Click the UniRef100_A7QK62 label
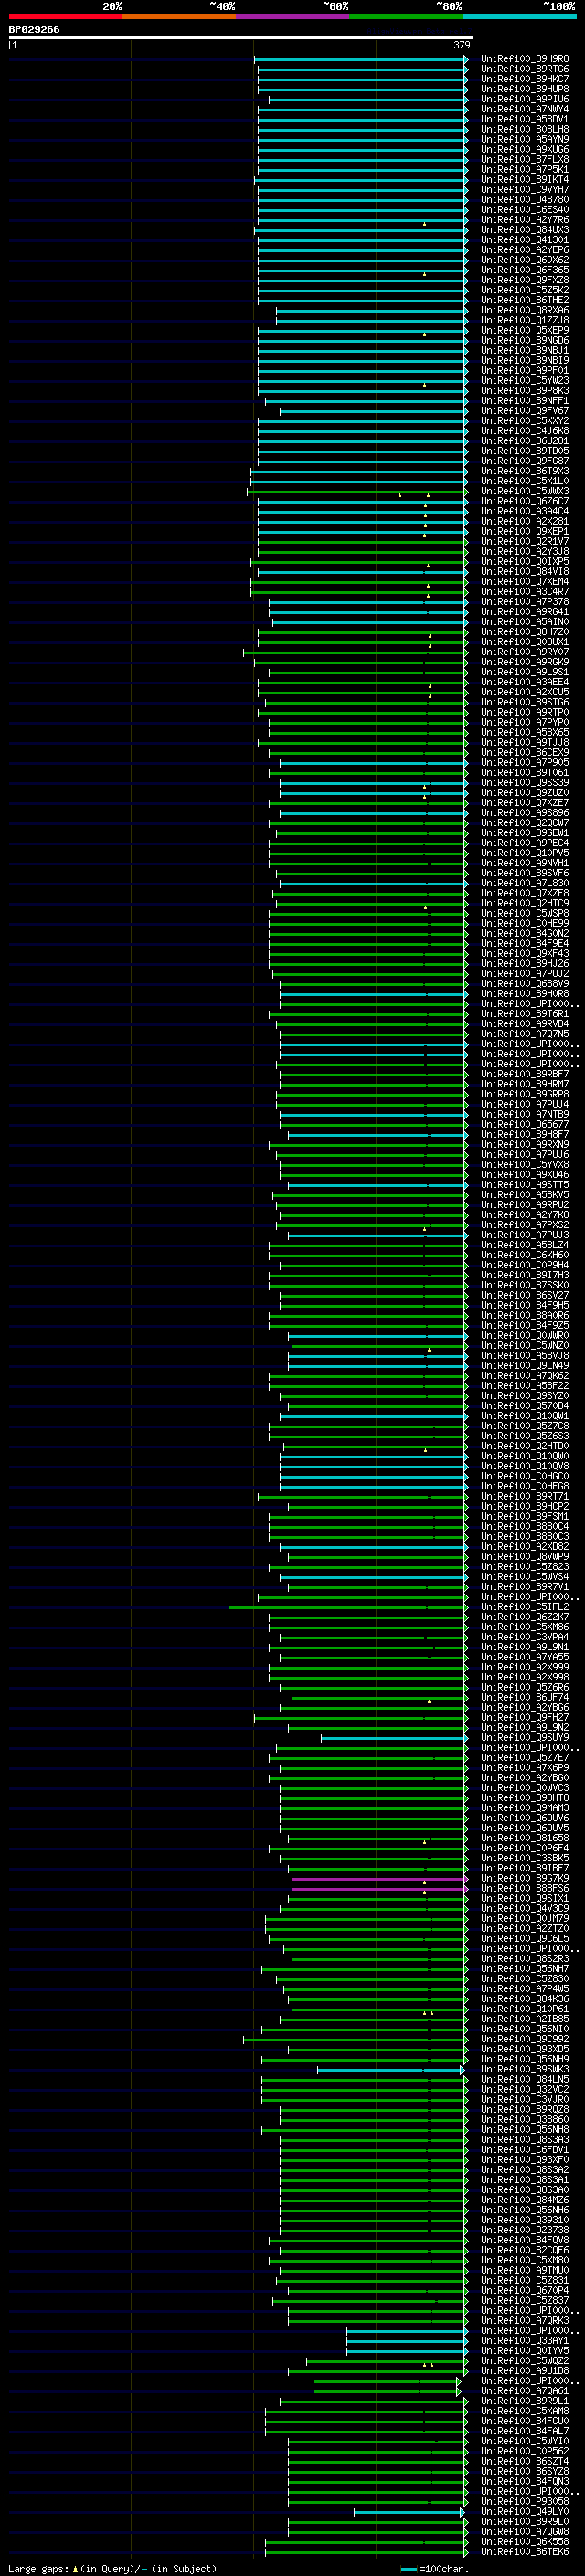This screenshot has height=2576, width=585. 525,1376
